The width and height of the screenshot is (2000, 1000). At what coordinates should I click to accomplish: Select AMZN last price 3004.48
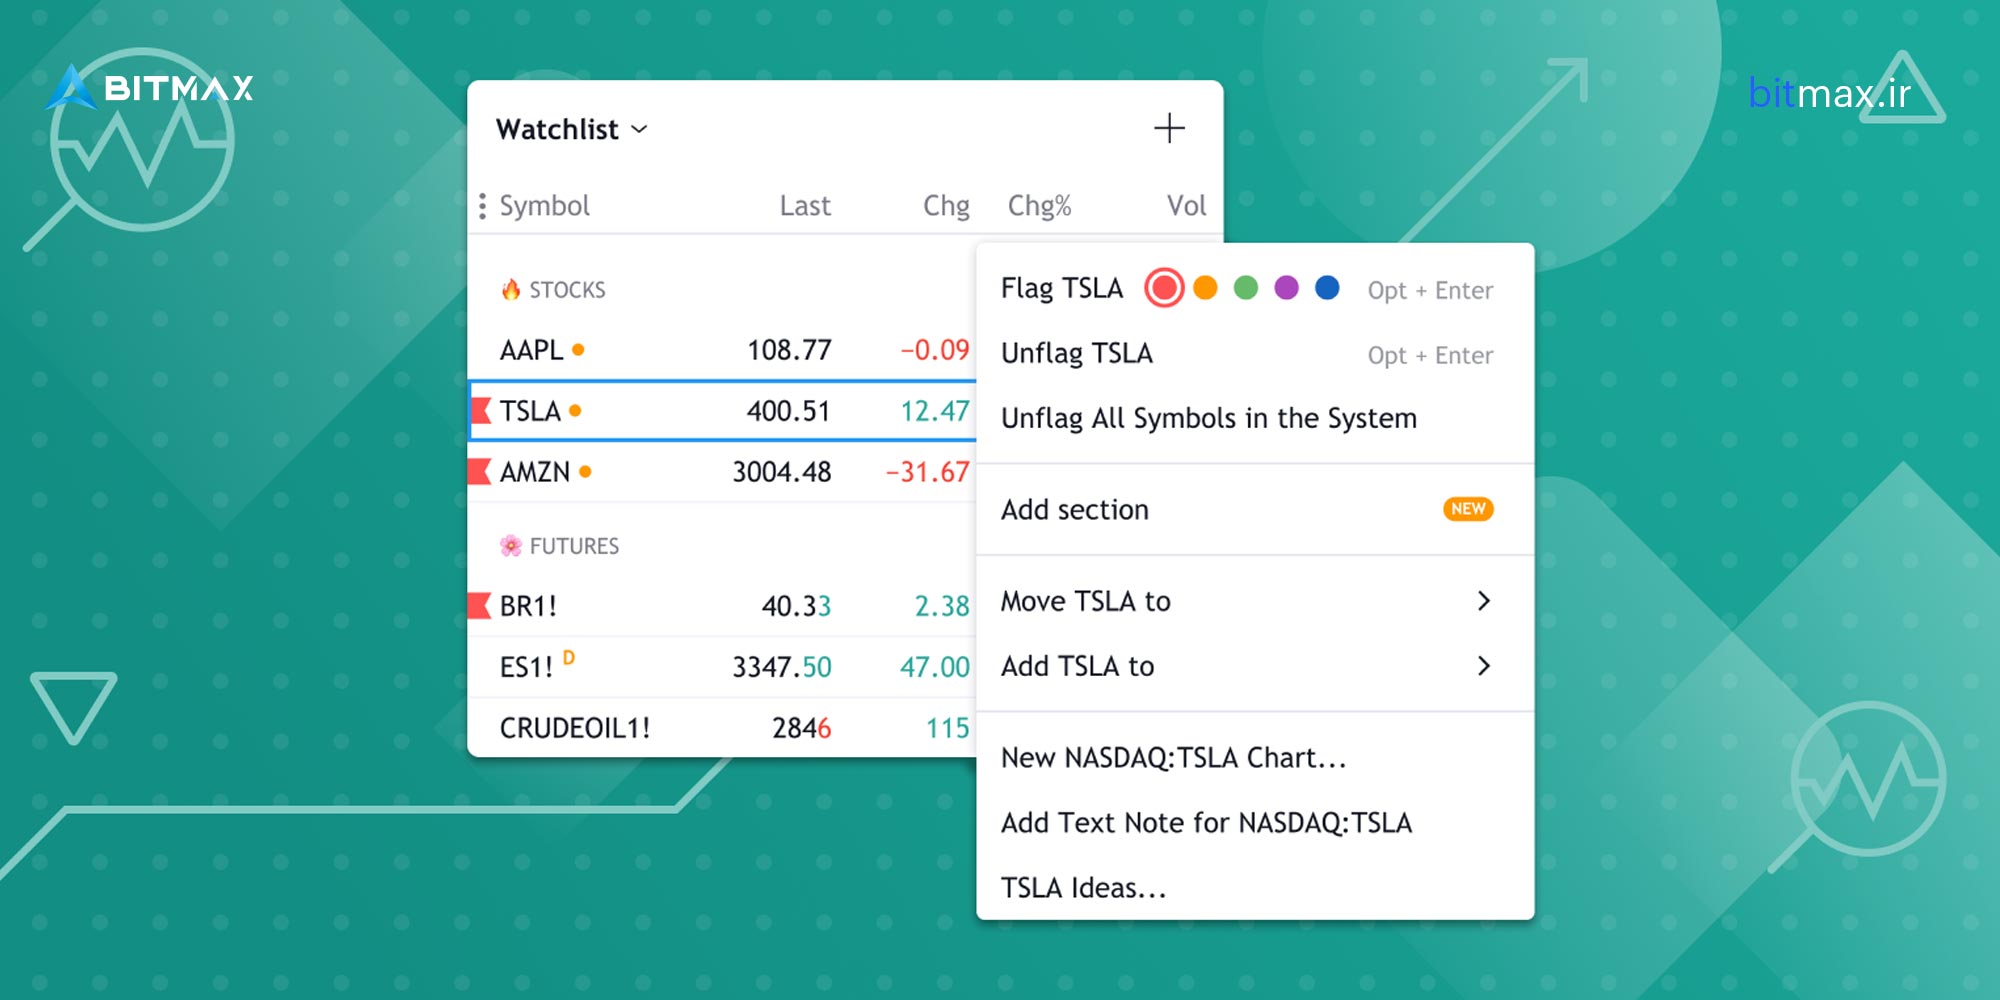coord(781,472)
